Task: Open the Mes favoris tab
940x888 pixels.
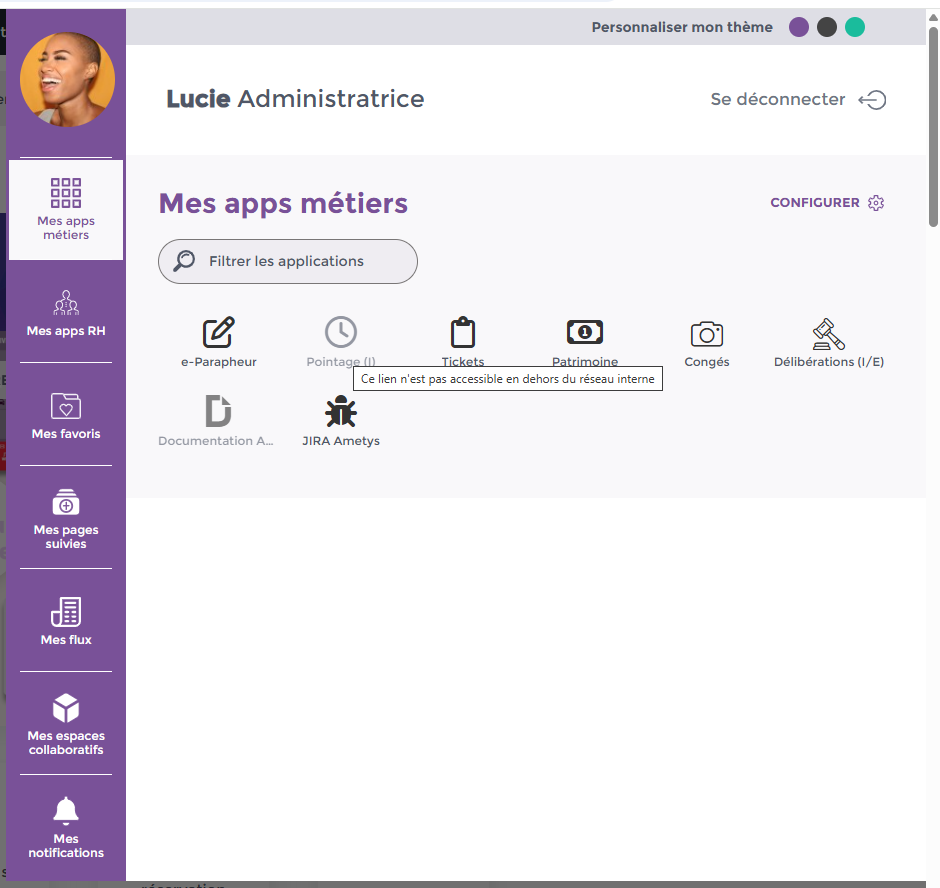Action: pyautogui.click(x=66, y=415)
